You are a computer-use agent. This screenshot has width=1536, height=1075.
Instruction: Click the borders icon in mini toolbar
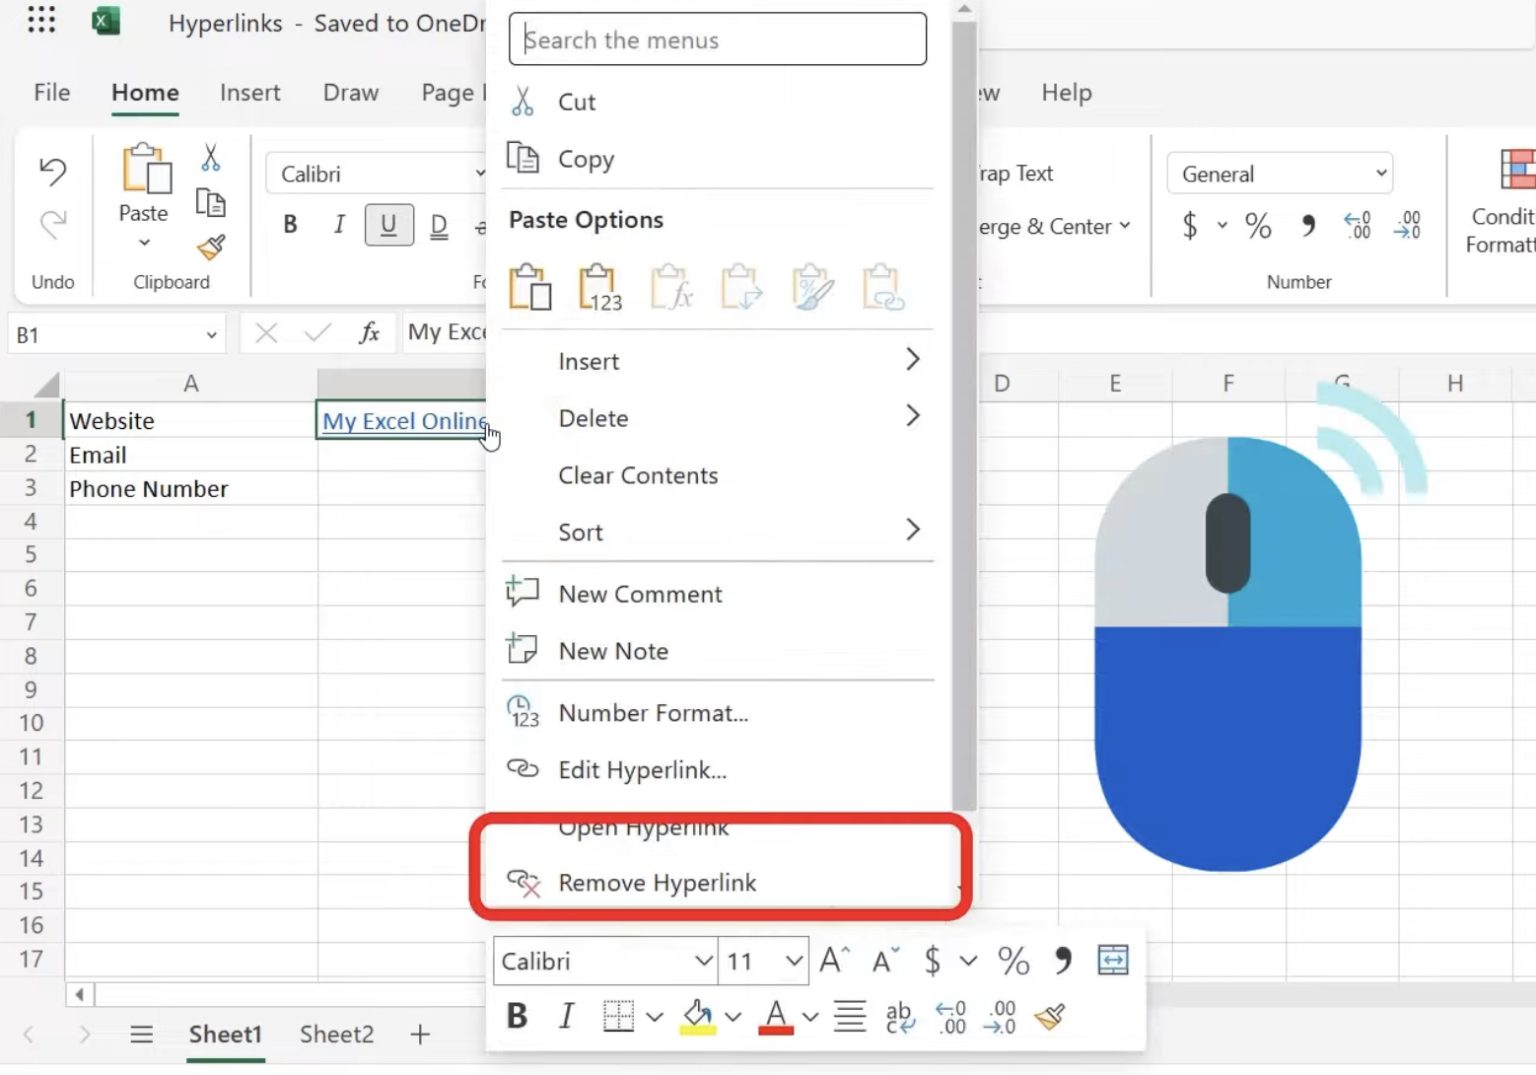[x=619, y=1017]
